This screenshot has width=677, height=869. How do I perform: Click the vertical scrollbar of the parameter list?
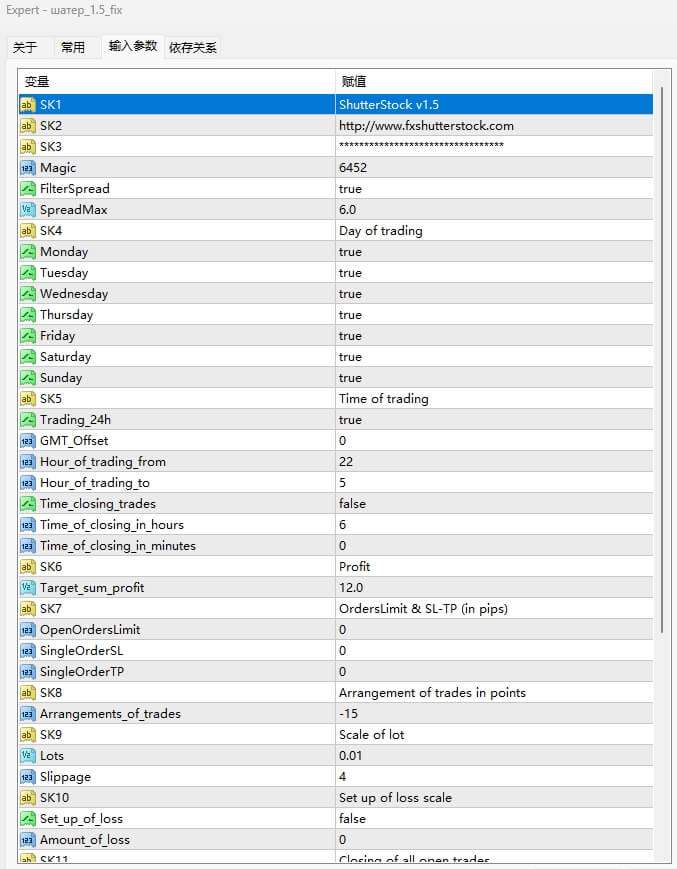click(661, 360)
